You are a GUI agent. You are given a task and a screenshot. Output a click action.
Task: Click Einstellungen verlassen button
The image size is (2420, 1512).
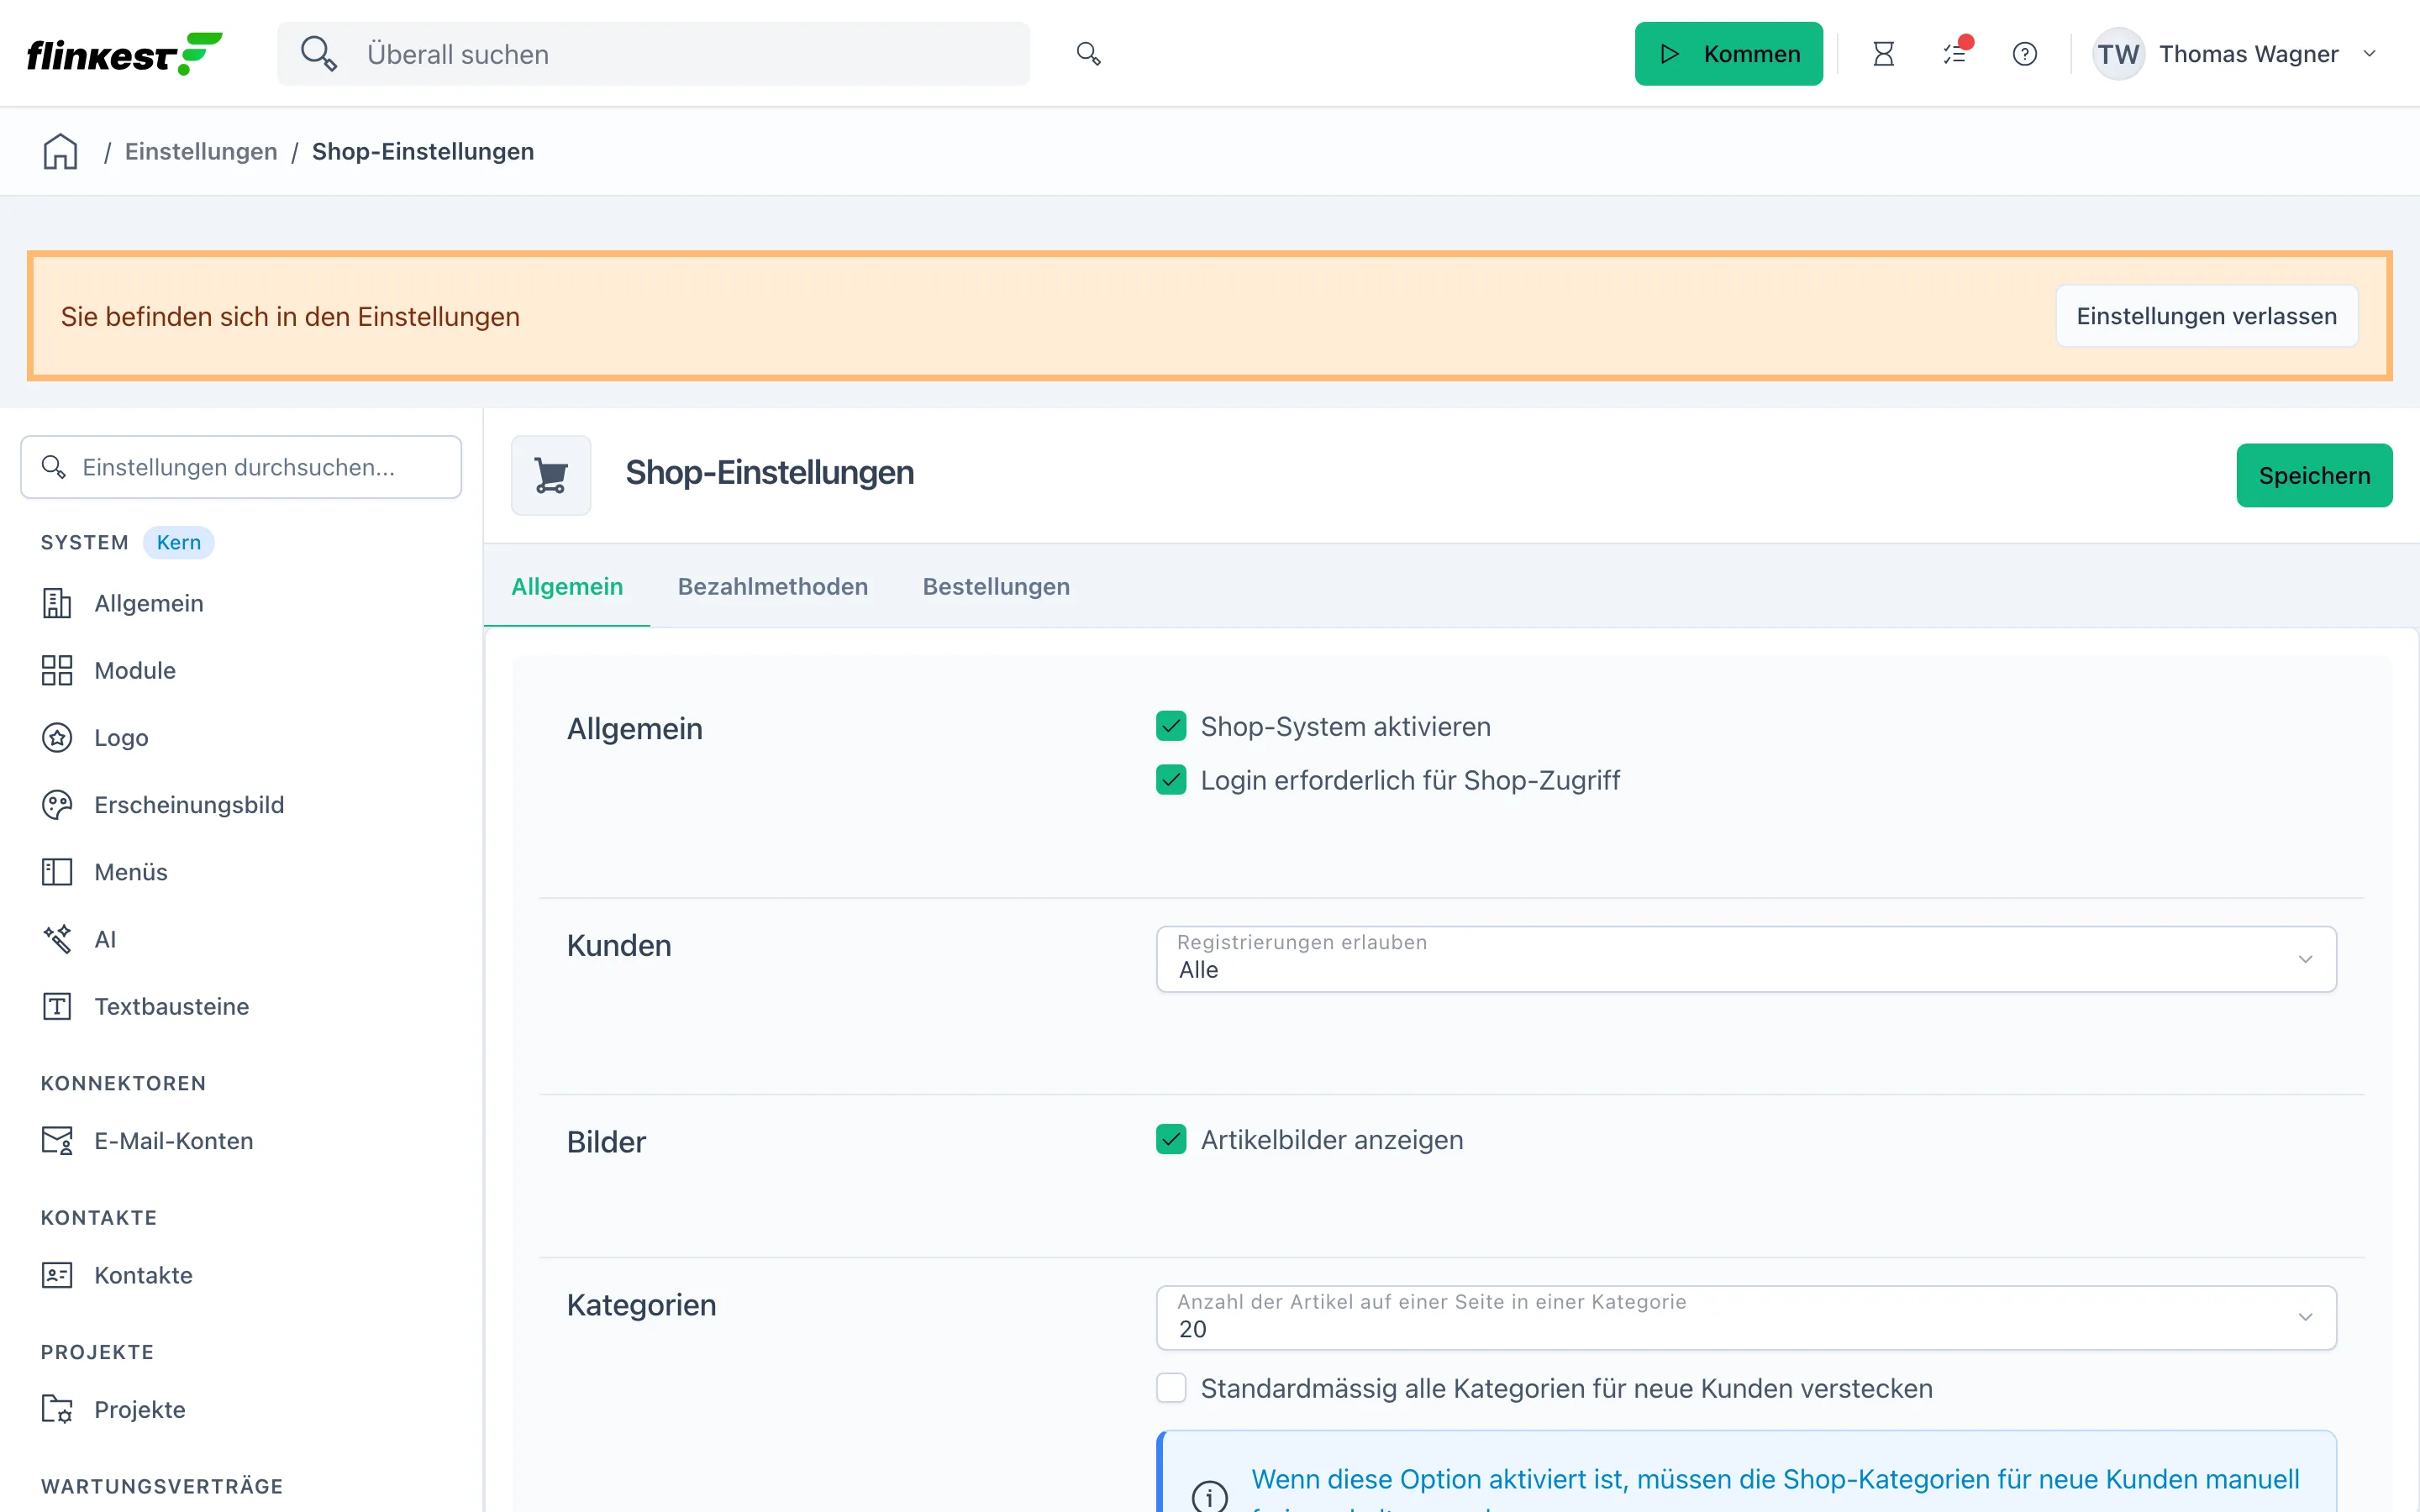[2206, 316]
